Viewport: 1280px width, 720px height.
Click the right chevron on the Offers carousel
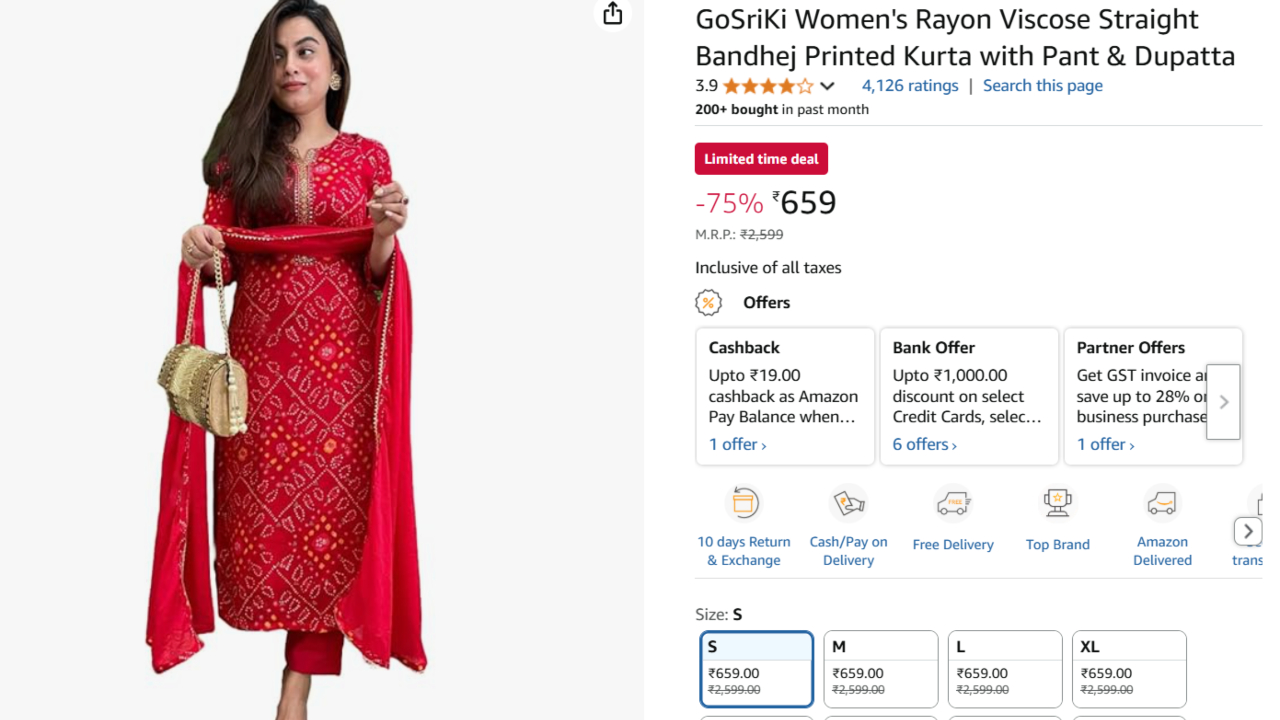(1223, 401)
